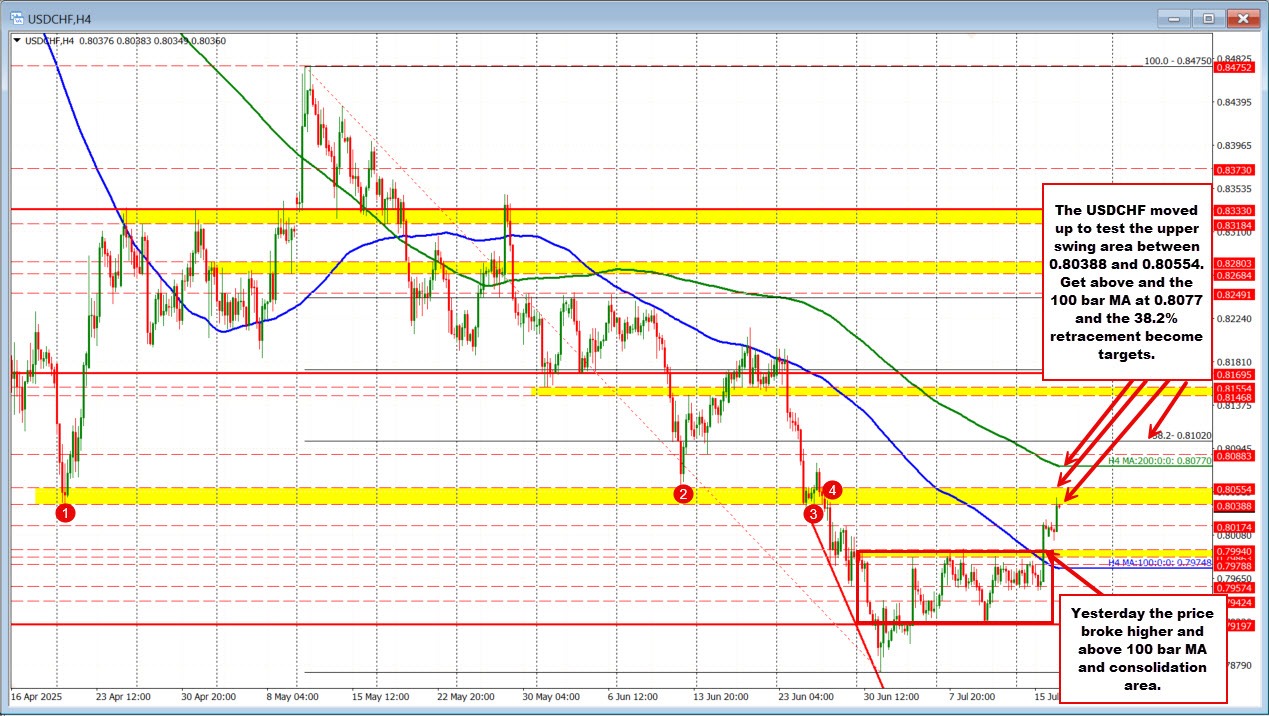Screen dimensions: 1269x716
Task: Select the red circle marker numbered 3
Action: pyautogui.click(x=815, y=513)
